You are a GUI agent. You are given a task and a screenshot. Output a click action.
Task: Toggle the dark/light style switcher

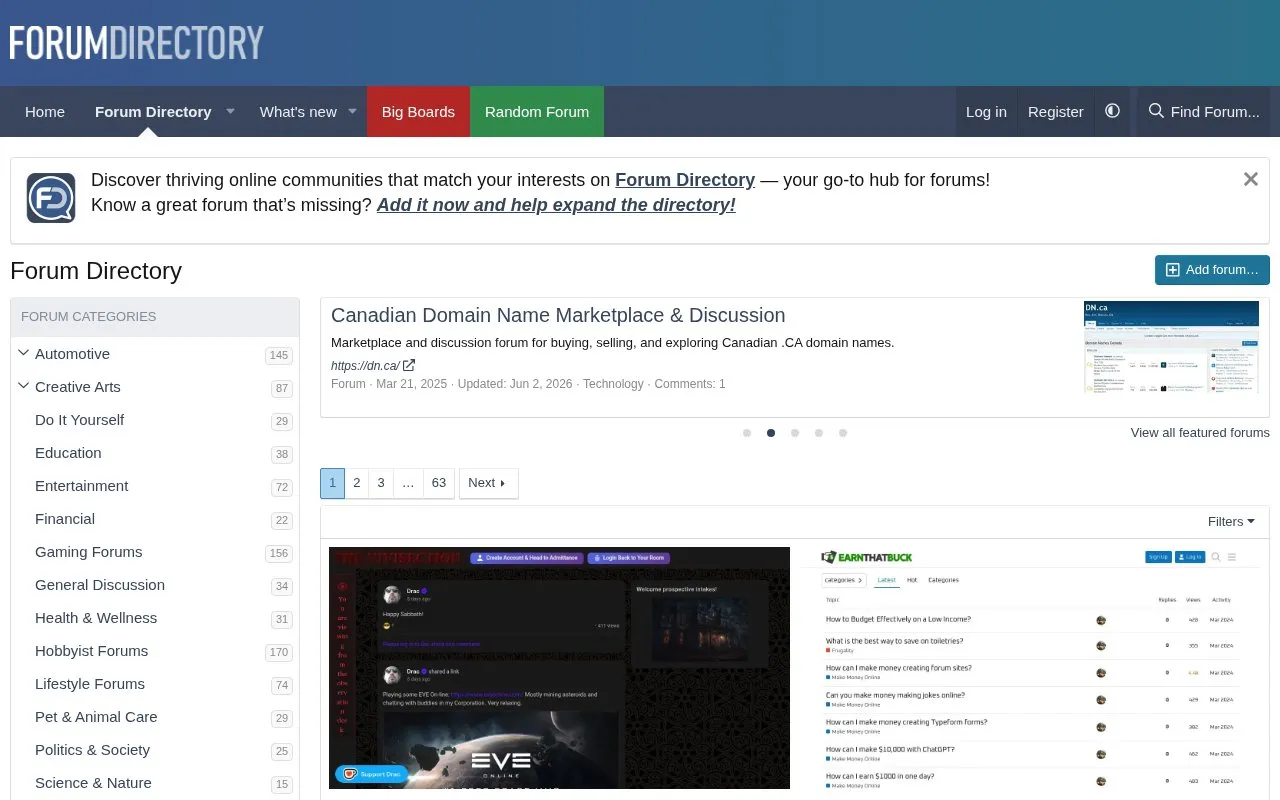point(1112,111)
